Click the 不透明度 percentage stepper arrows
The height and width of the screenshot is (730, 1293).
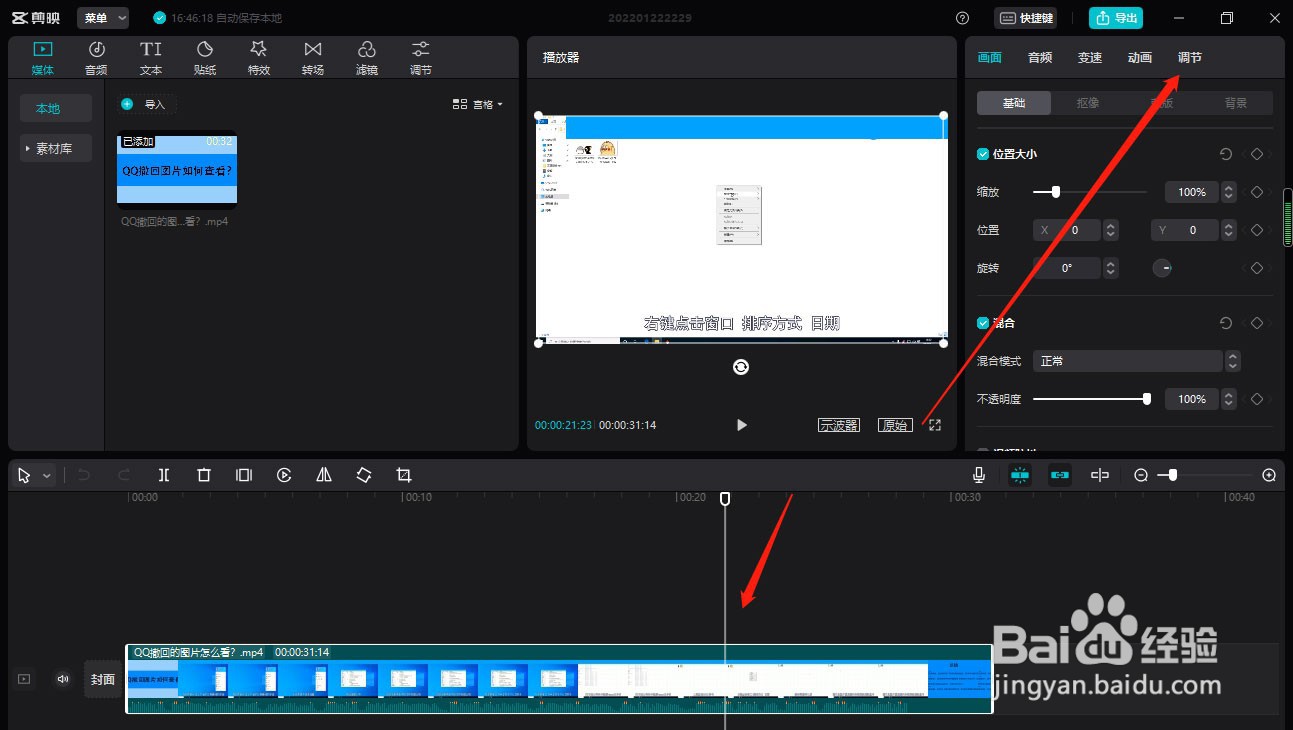click(x=1229, y=399)
